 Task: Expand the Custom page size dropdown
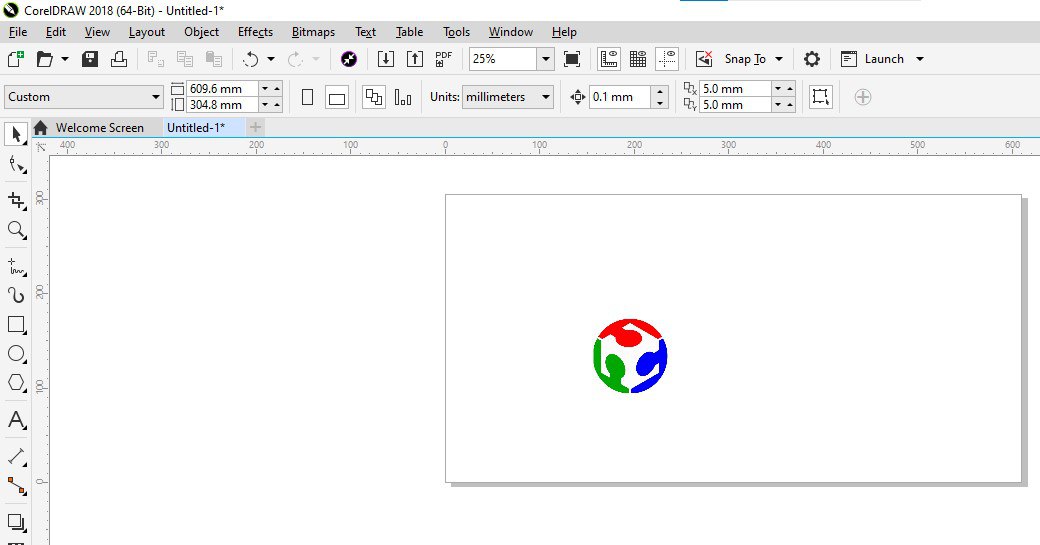[x=155, y=97]
